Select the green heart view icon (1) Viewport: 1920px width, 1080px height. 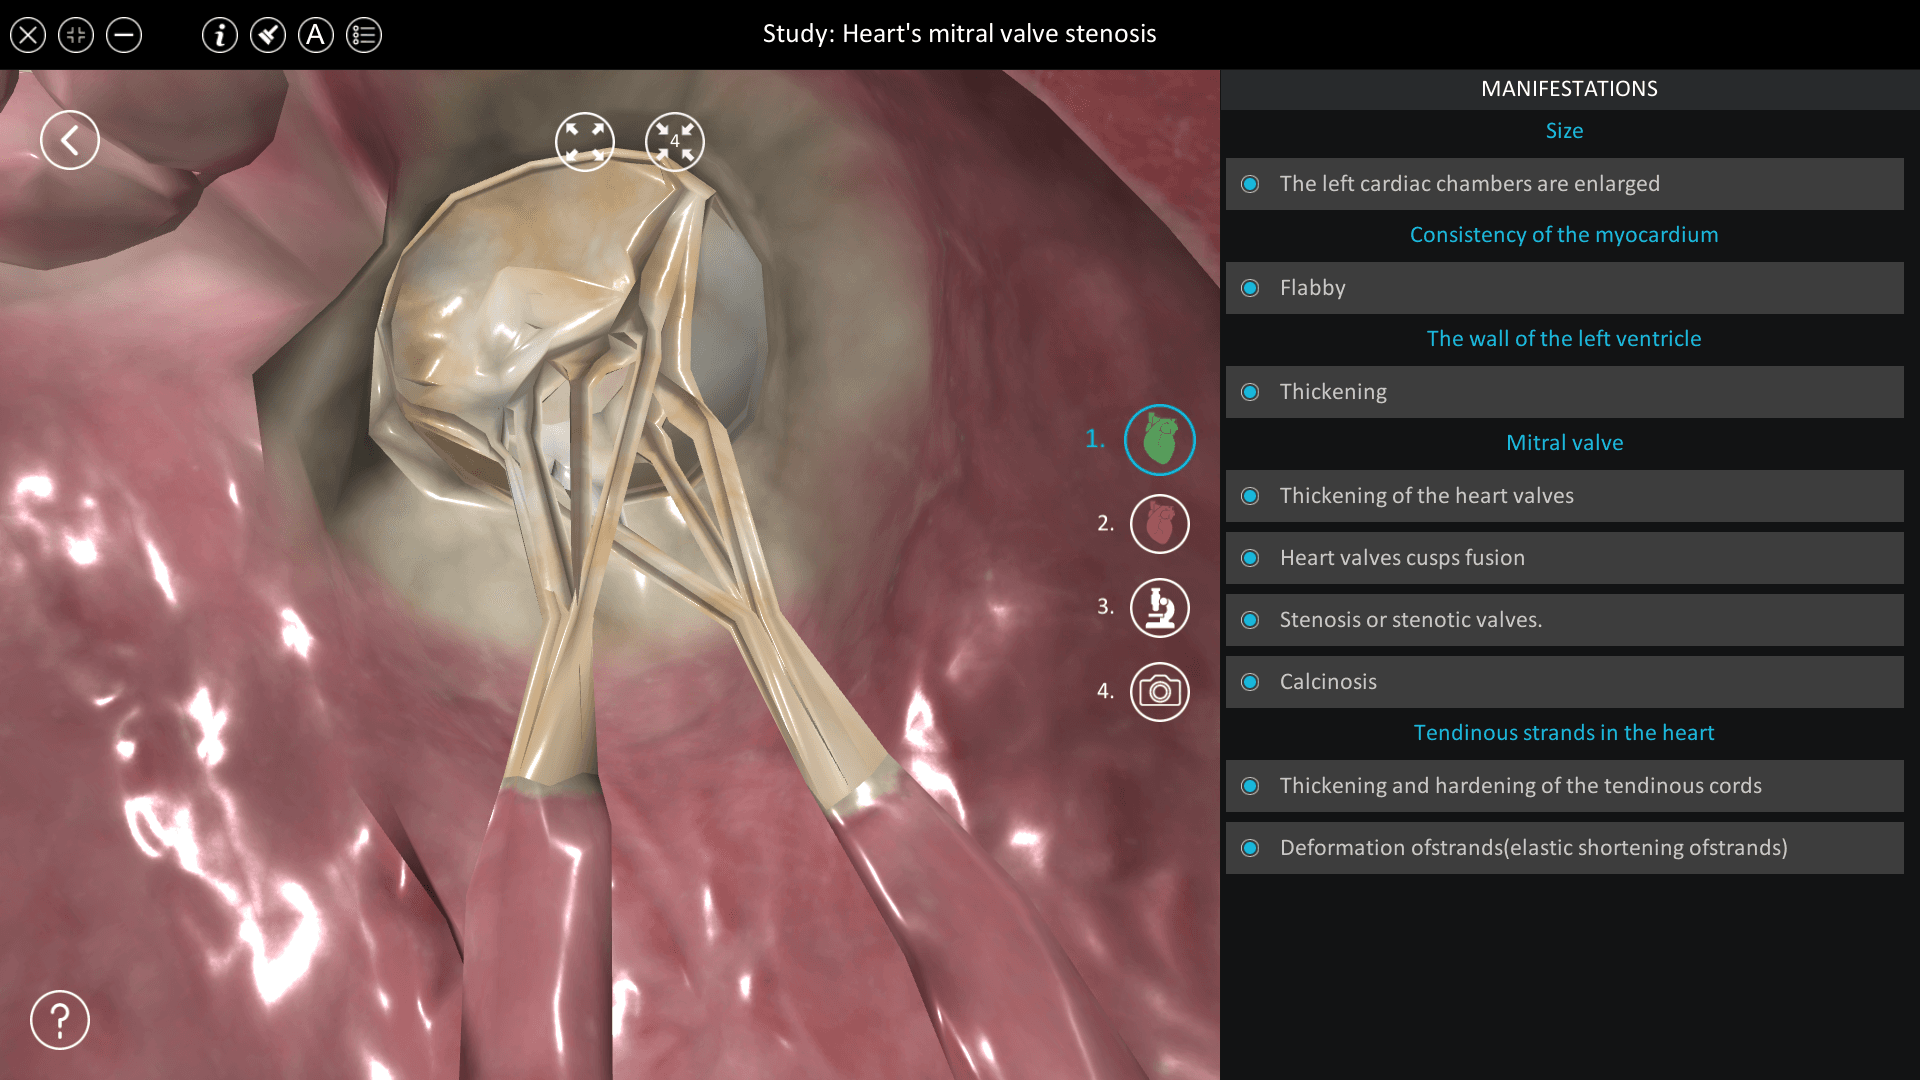coord(1160,440)
